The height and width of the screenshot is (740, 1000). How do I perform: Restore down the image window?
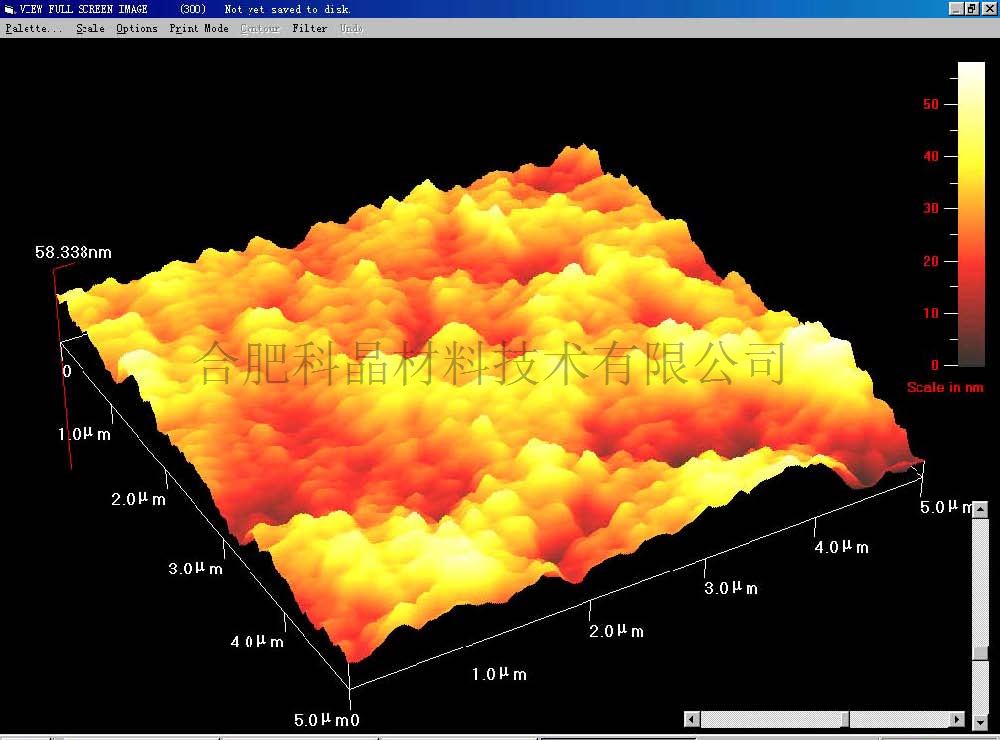tap(972, 9)
